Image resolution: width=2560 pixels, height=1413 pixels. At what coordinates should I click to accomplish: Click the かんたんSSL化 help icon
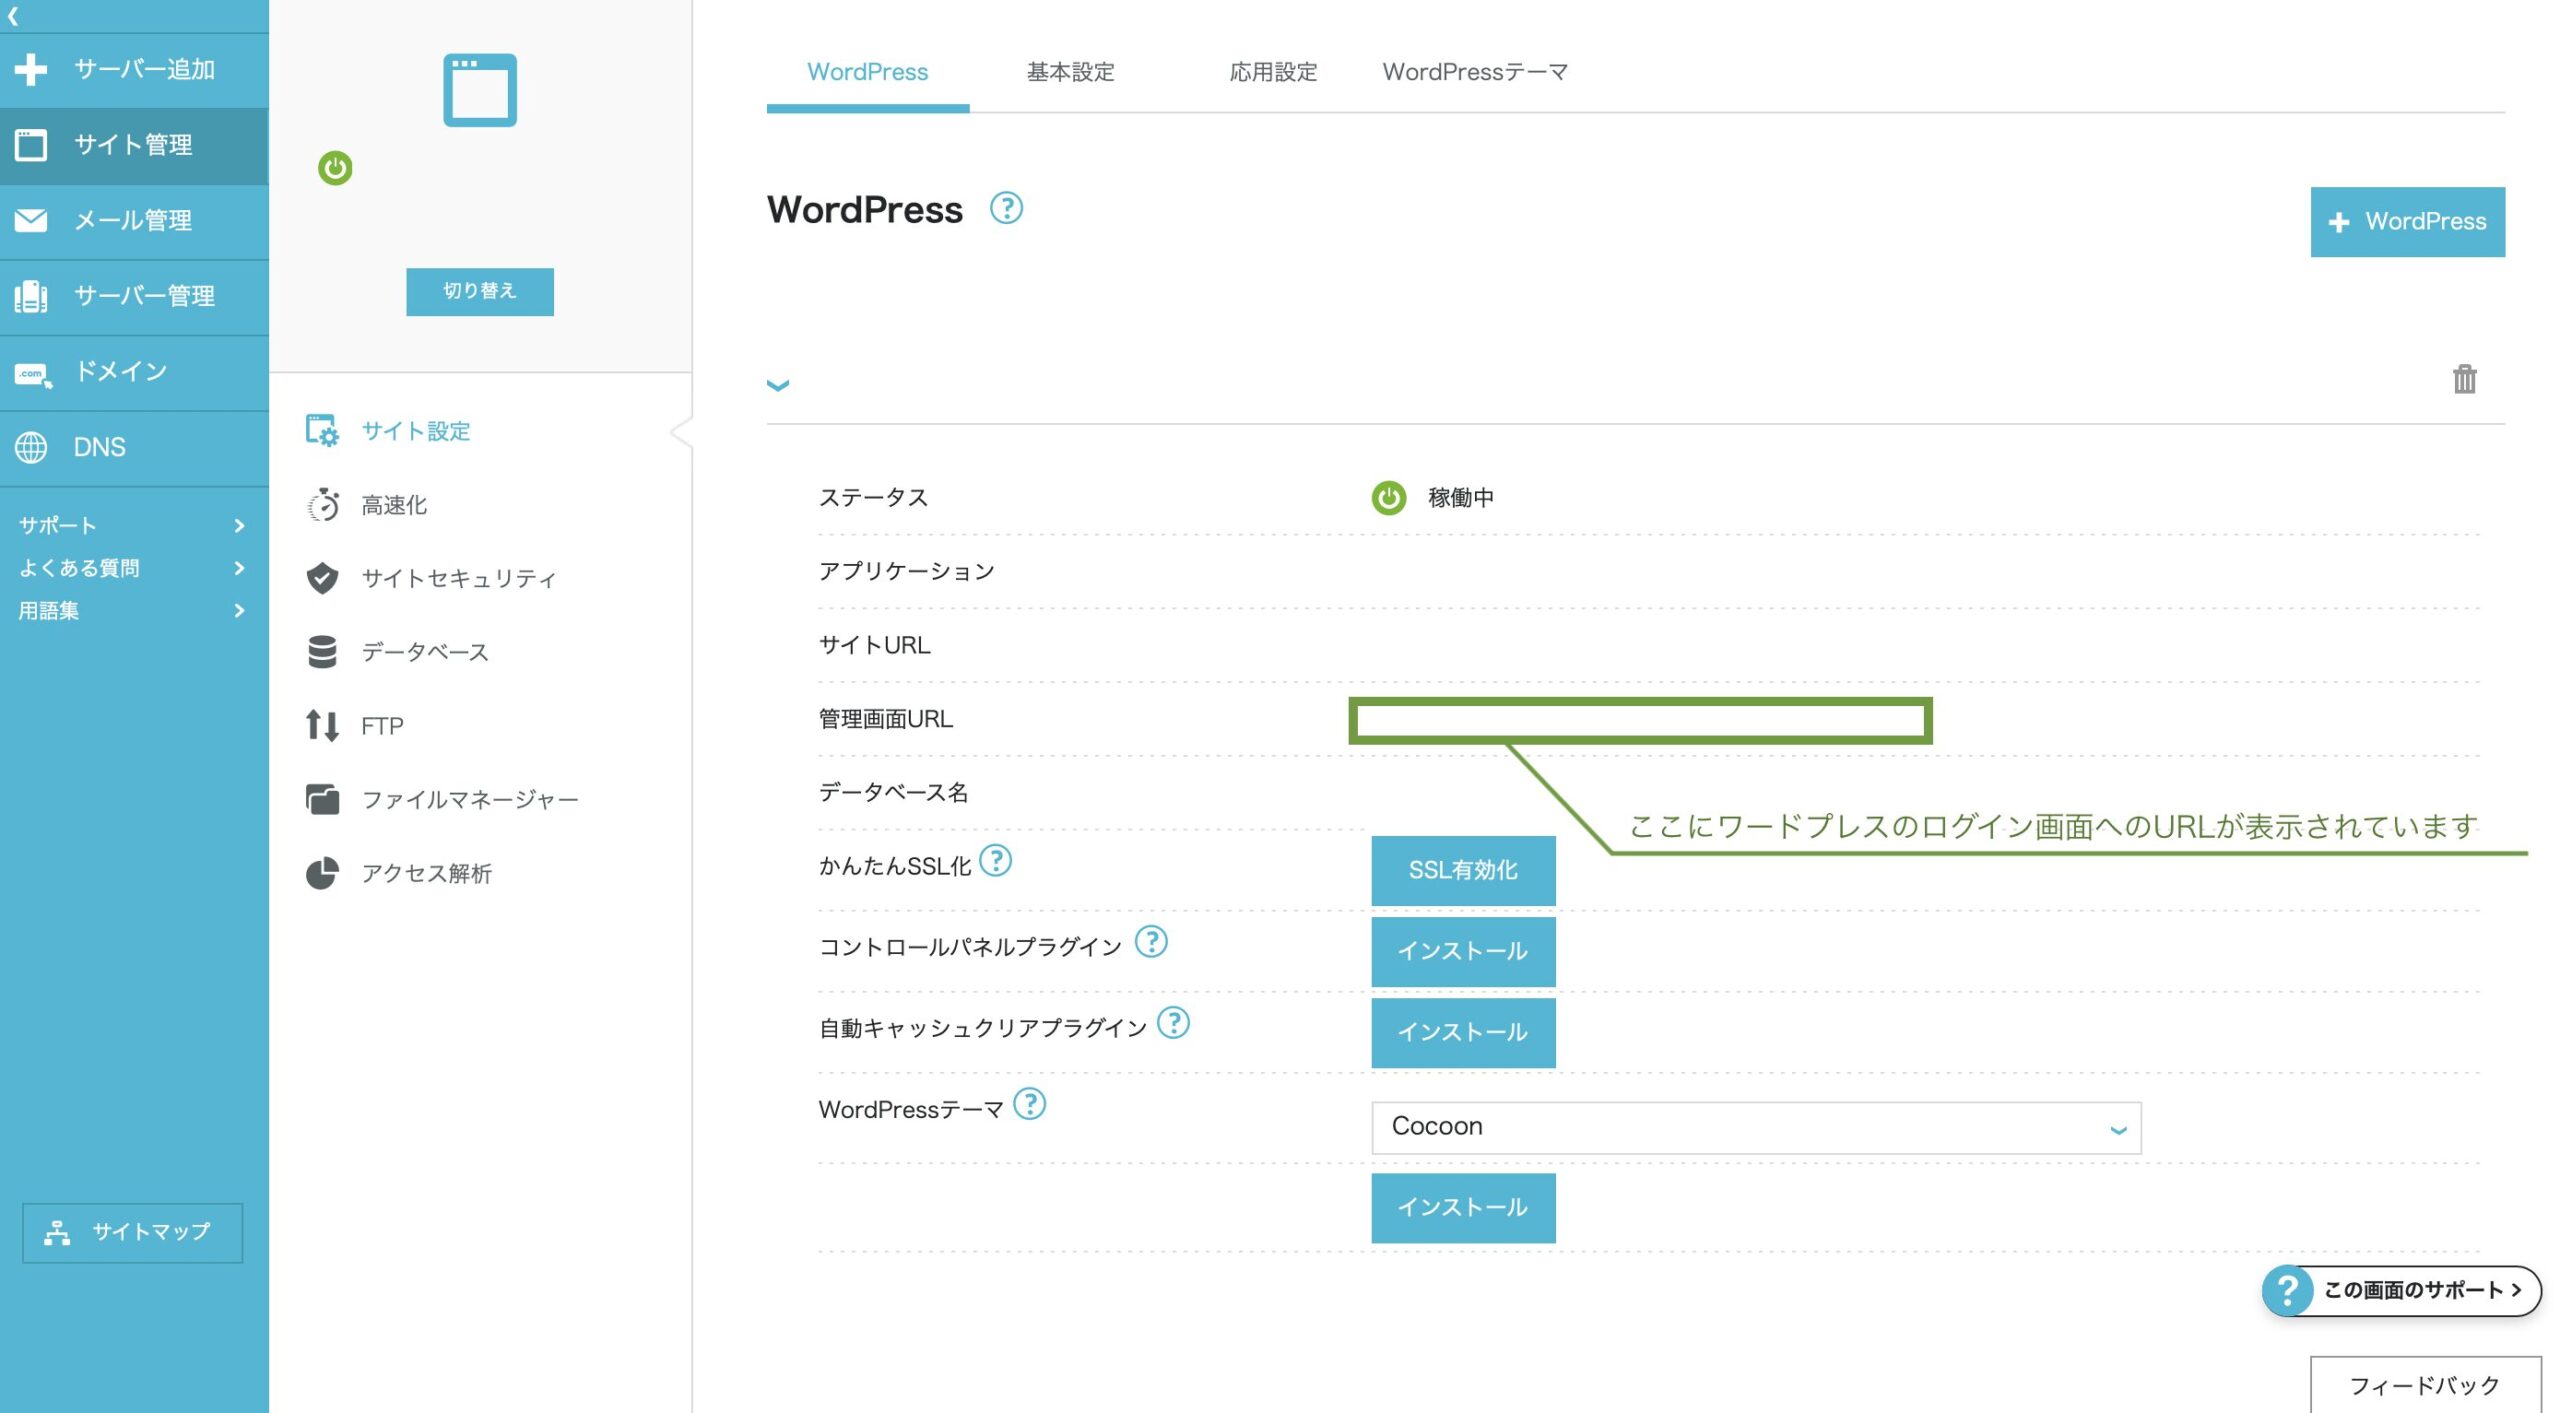pos(995,860)
